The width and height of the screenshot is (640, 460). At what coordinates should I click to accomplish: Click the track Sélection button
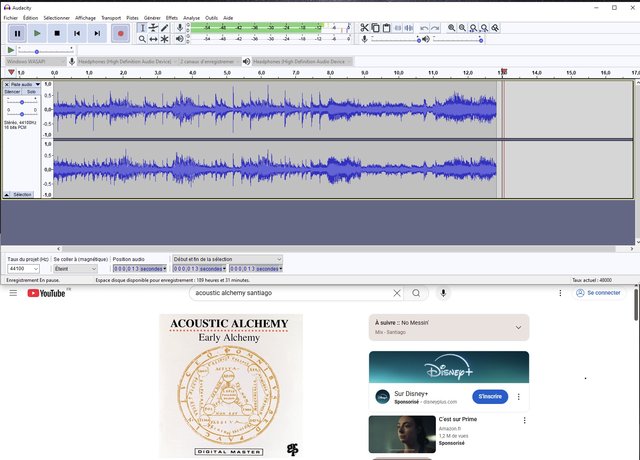(22, 195)
